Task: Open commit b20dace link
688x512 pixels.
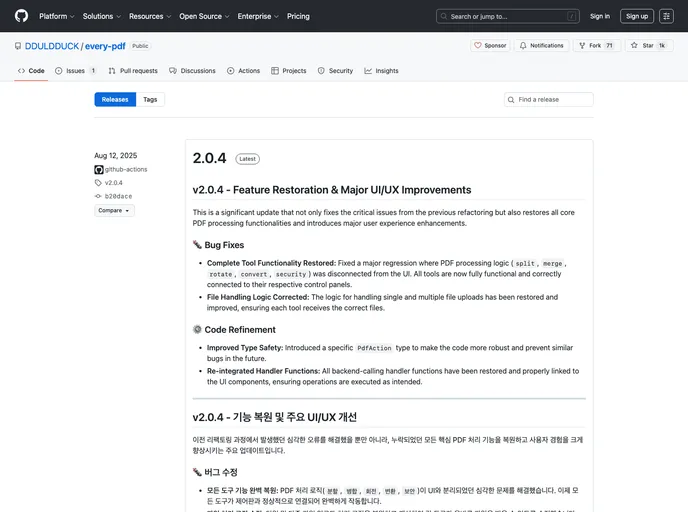Action: point(118,197)
